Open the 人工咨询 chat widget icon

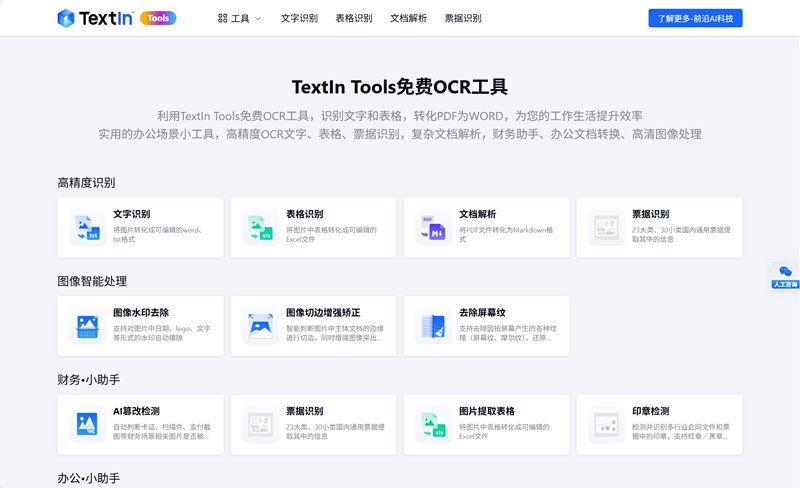[785, 271]
